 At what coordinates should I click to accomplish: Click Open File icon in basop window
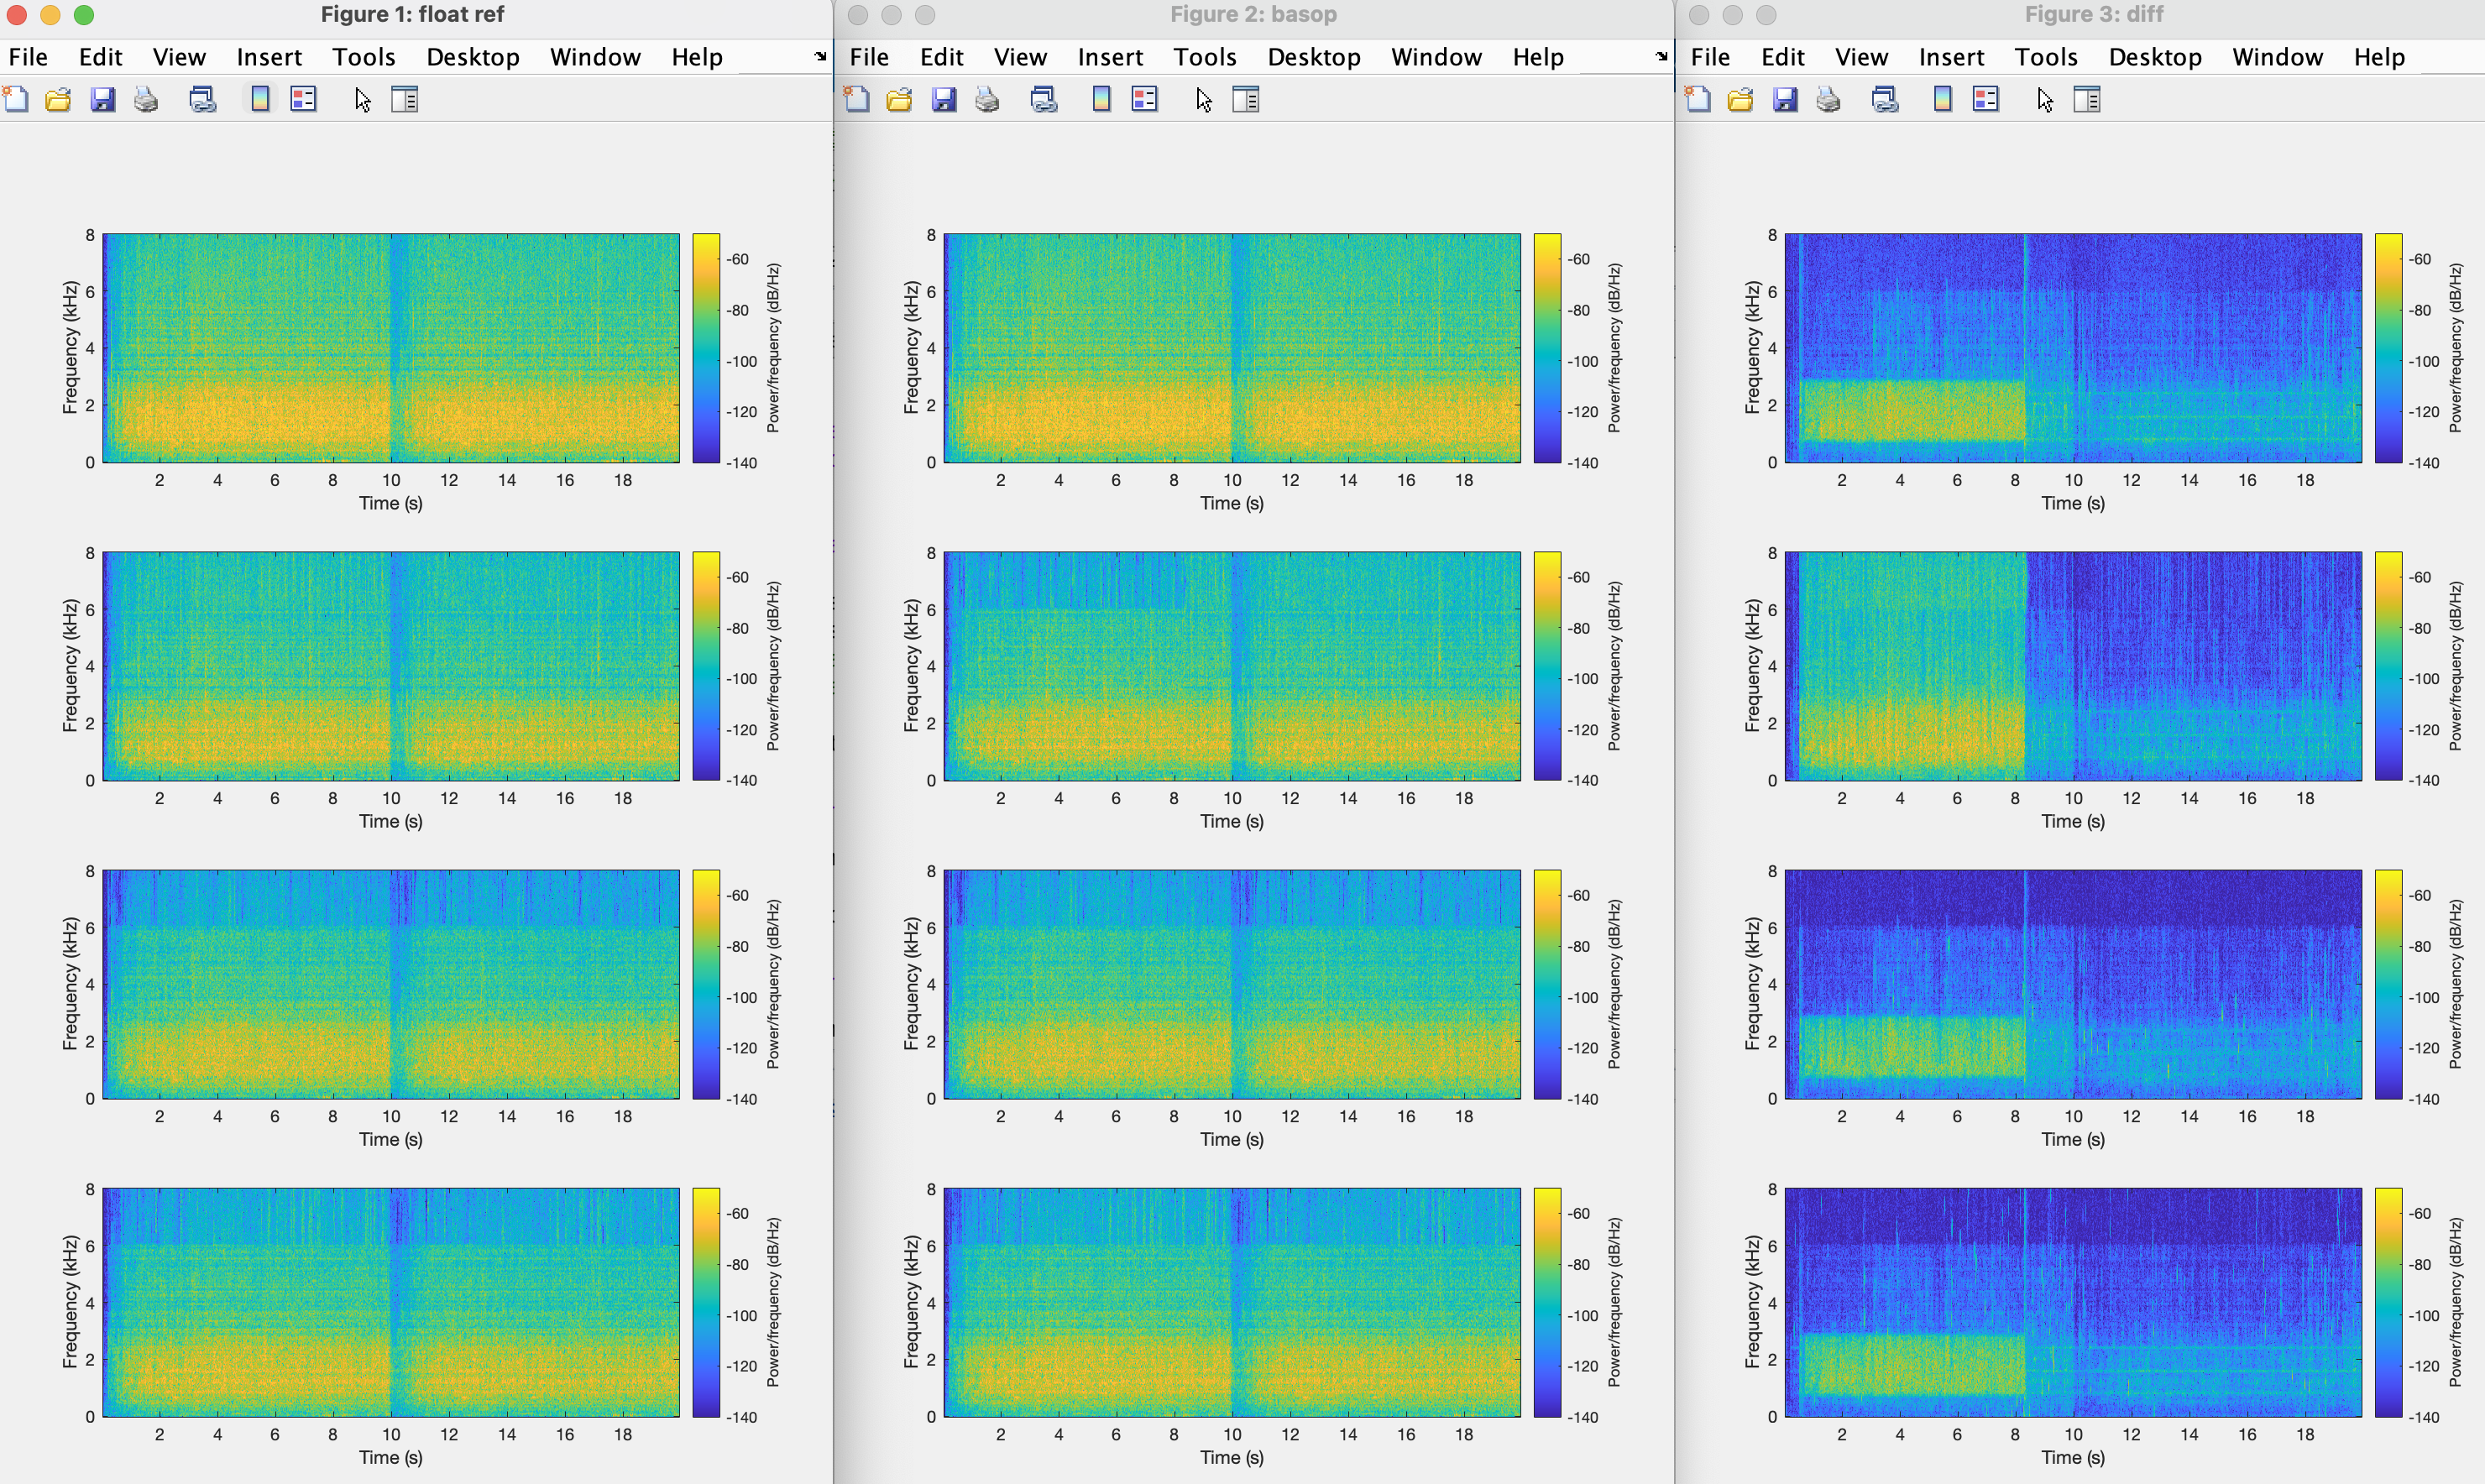(x=899, y=99)
